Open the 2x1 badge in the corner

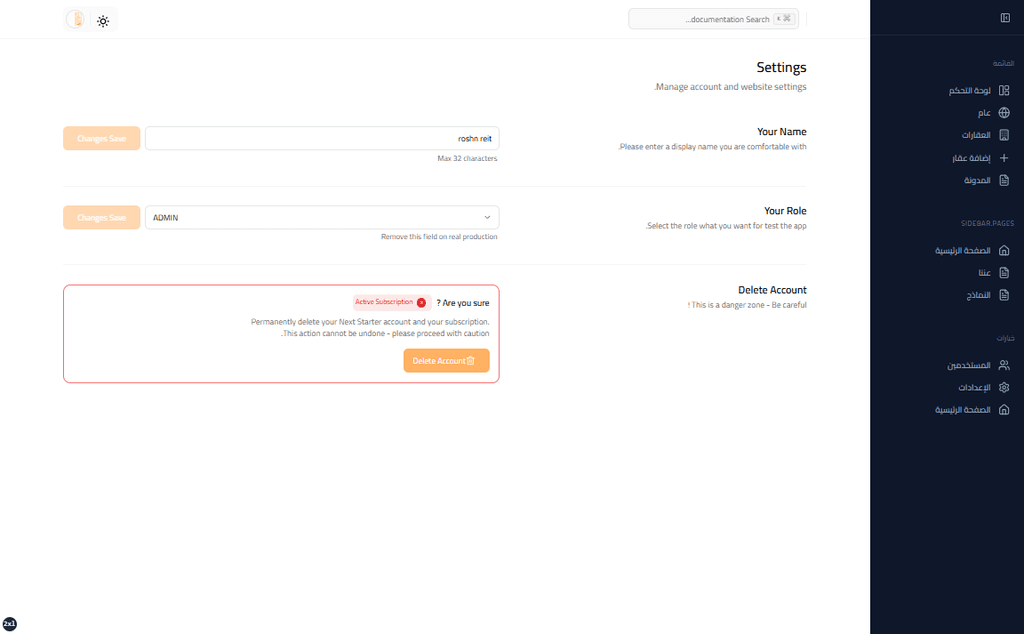[9, 624]
